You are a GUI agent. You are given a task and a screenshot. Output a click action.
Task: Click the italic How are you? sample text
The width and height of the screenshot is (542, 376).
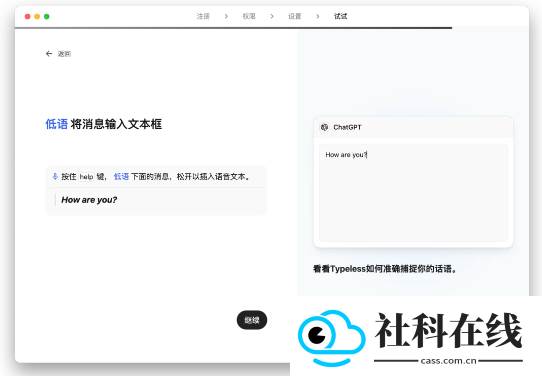click(89, 200)
